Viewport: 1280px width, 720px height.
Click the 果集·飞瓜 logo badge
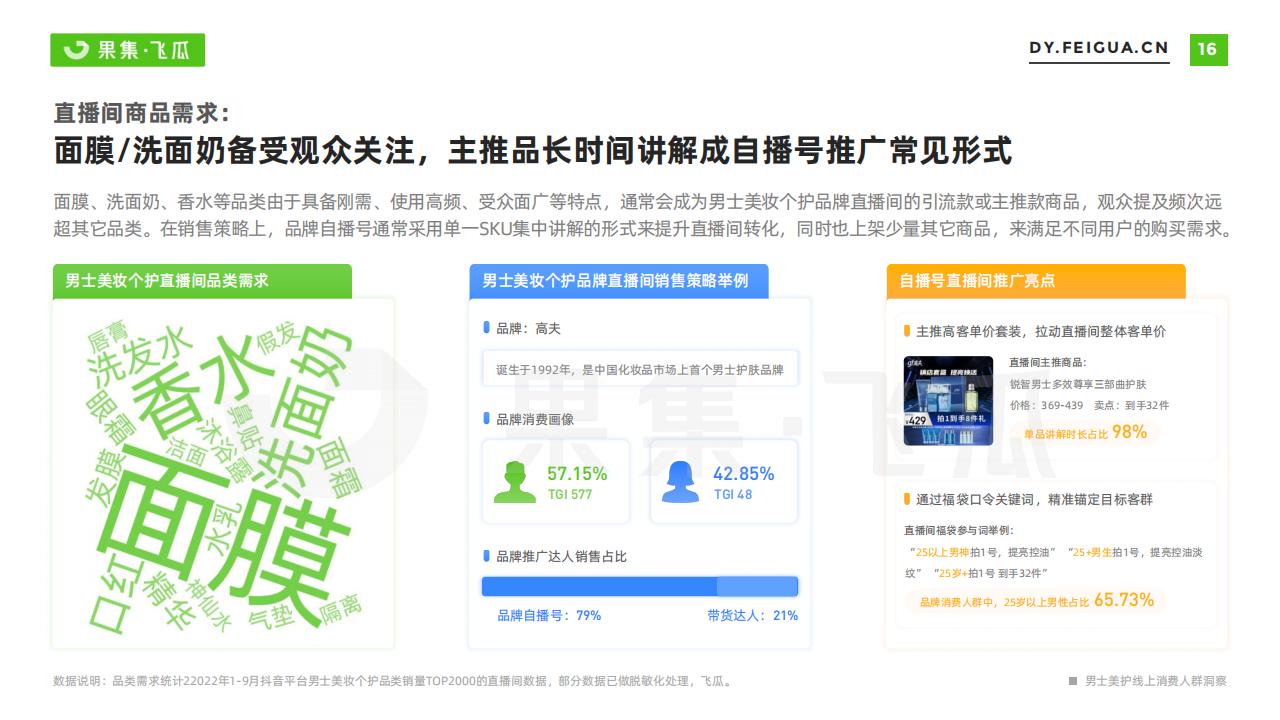(x=127, y=50)
